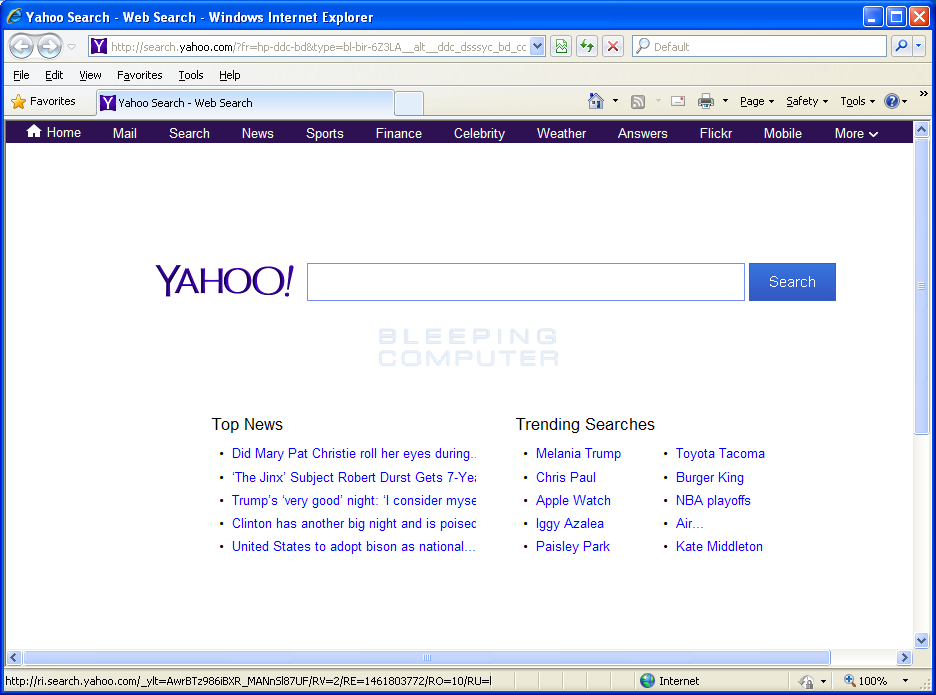The height and width of the screenshot is (695, 936).
Task: Expand the Home button dropdown arrow
Action: point(615,101)
